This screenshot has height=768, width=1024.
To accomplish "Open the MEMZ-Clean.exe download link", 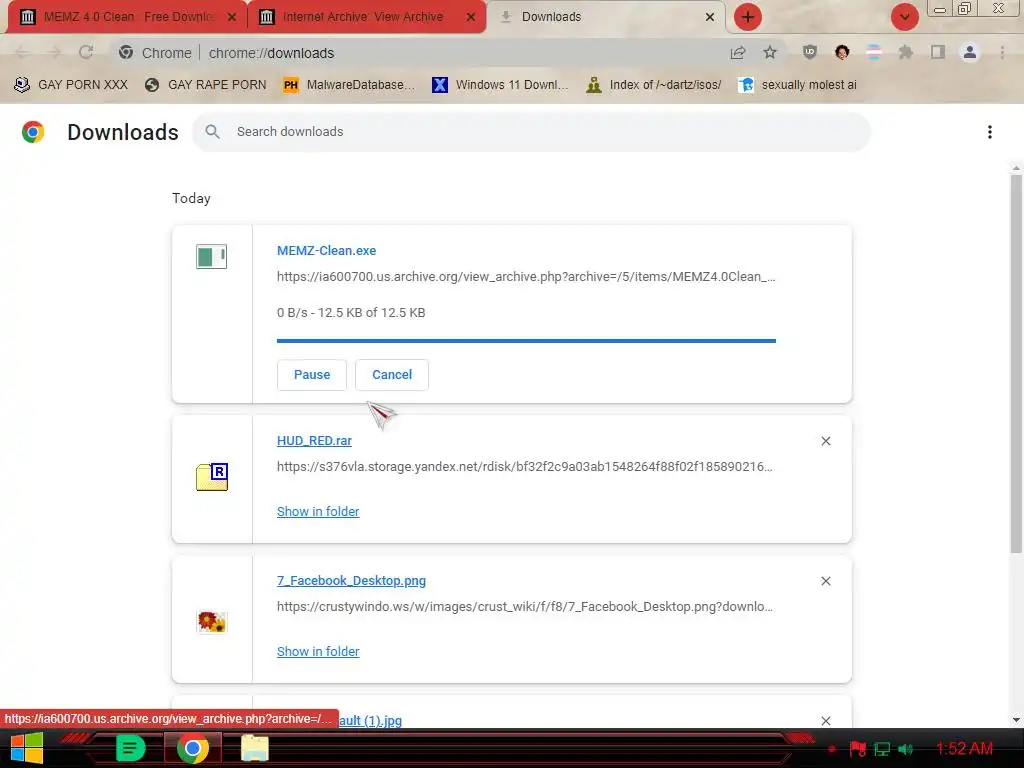I will tap(327, 251).
